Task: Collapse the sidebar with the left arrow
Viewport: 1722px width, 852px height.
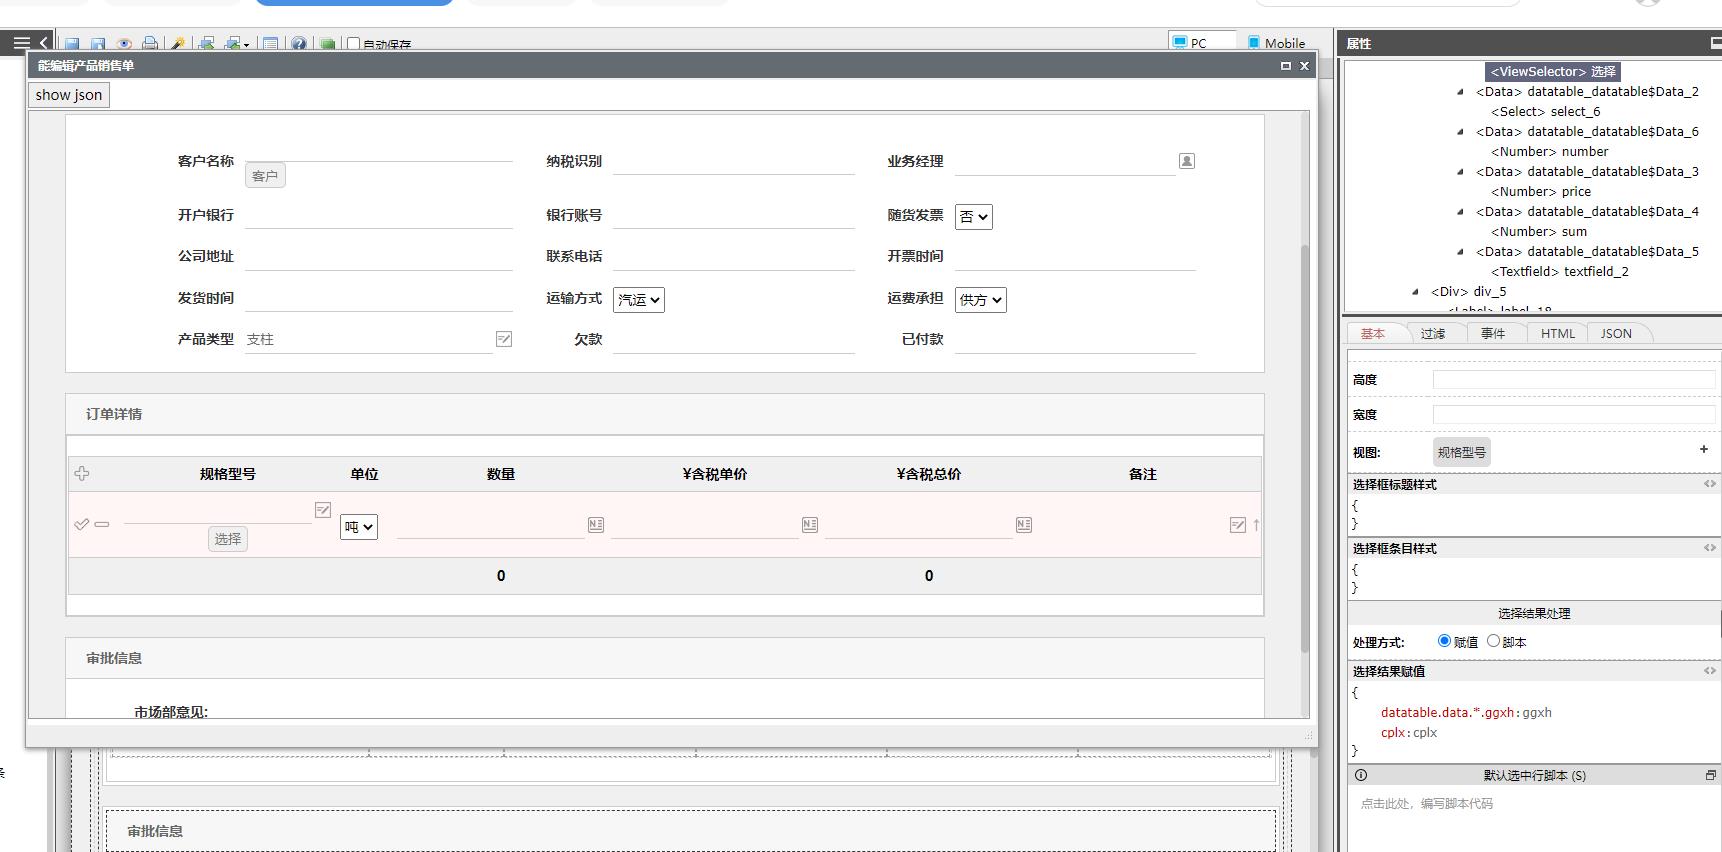Action: pos(44,42)
